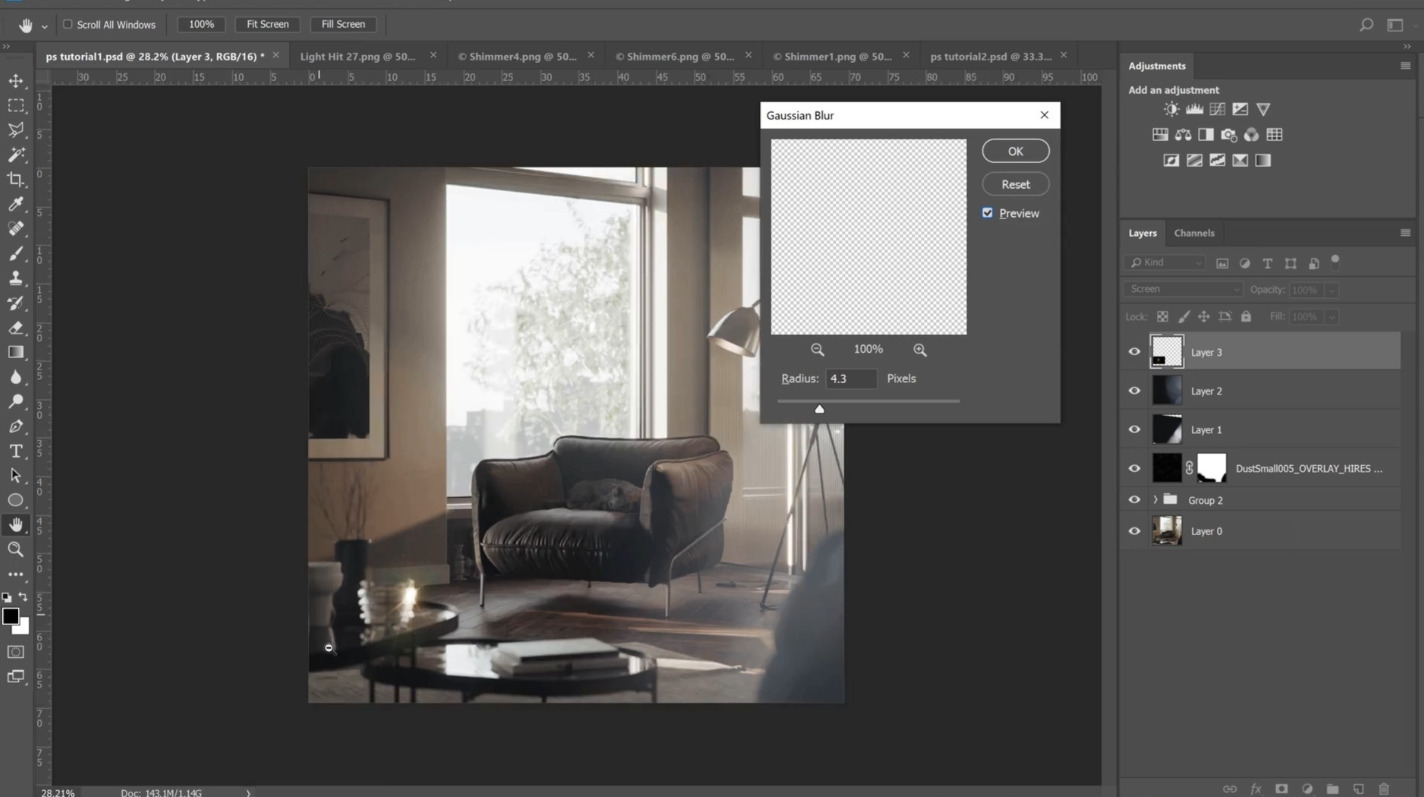The image size is (1424, 797).
Task: Enable Scroll All Windows checkbox
Action: pos(68,24)
